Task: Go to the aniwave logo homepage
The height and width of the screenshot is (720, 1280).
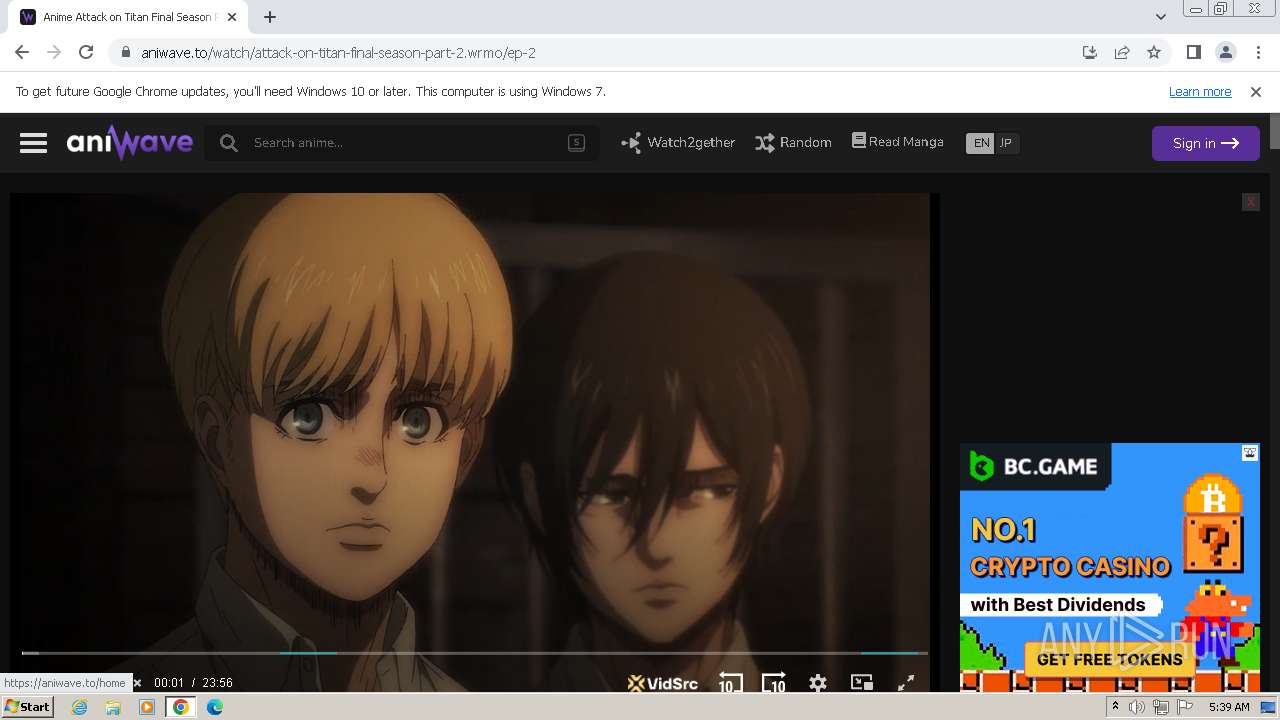Action: [129, 142]
